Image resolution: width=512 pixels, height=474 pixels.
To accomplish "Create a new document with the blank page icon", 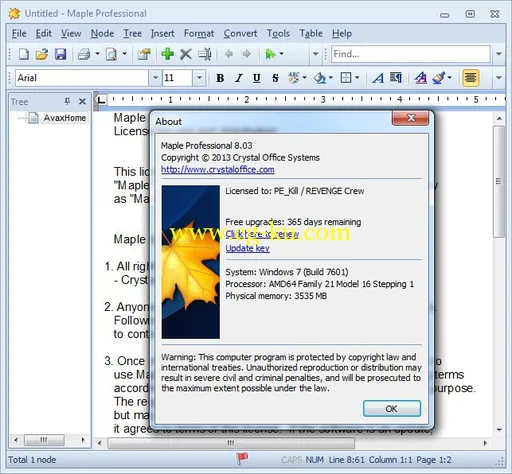I will (x=24, y=54).
